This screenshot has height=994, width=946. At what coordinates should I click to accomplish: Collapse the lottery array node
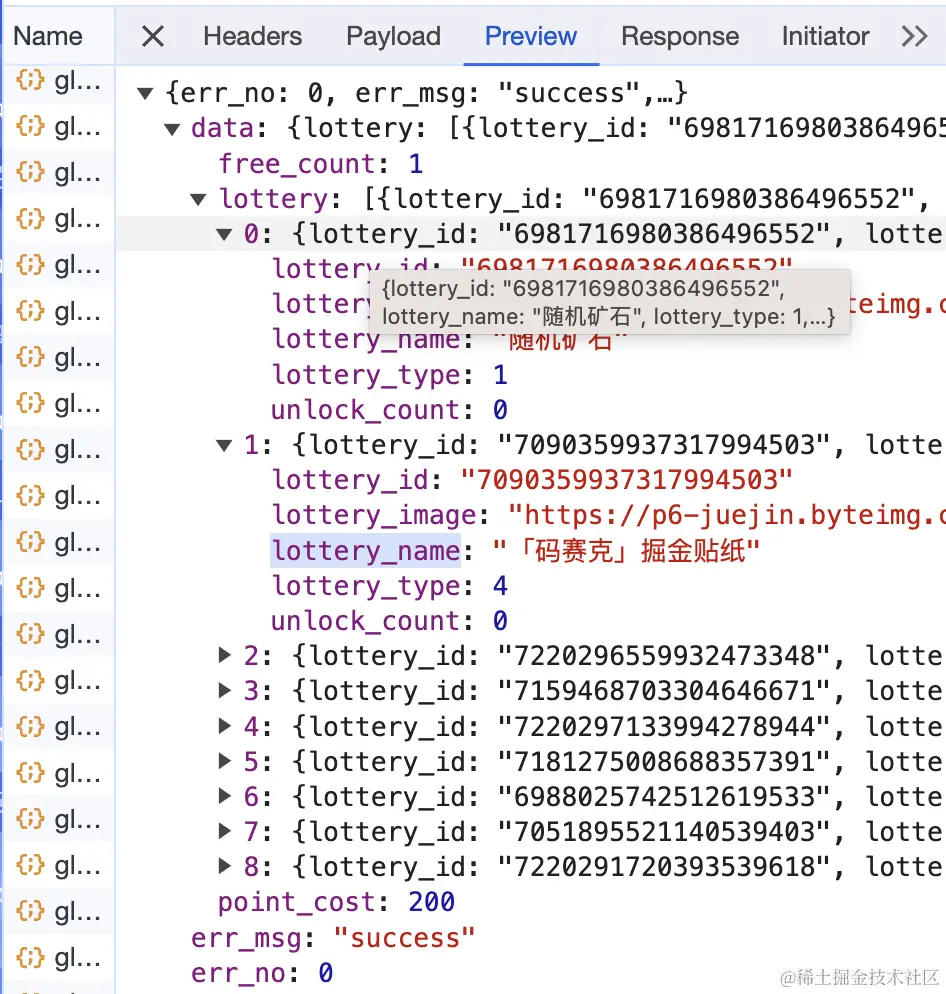pyautogui.click(x=198, y=200)
